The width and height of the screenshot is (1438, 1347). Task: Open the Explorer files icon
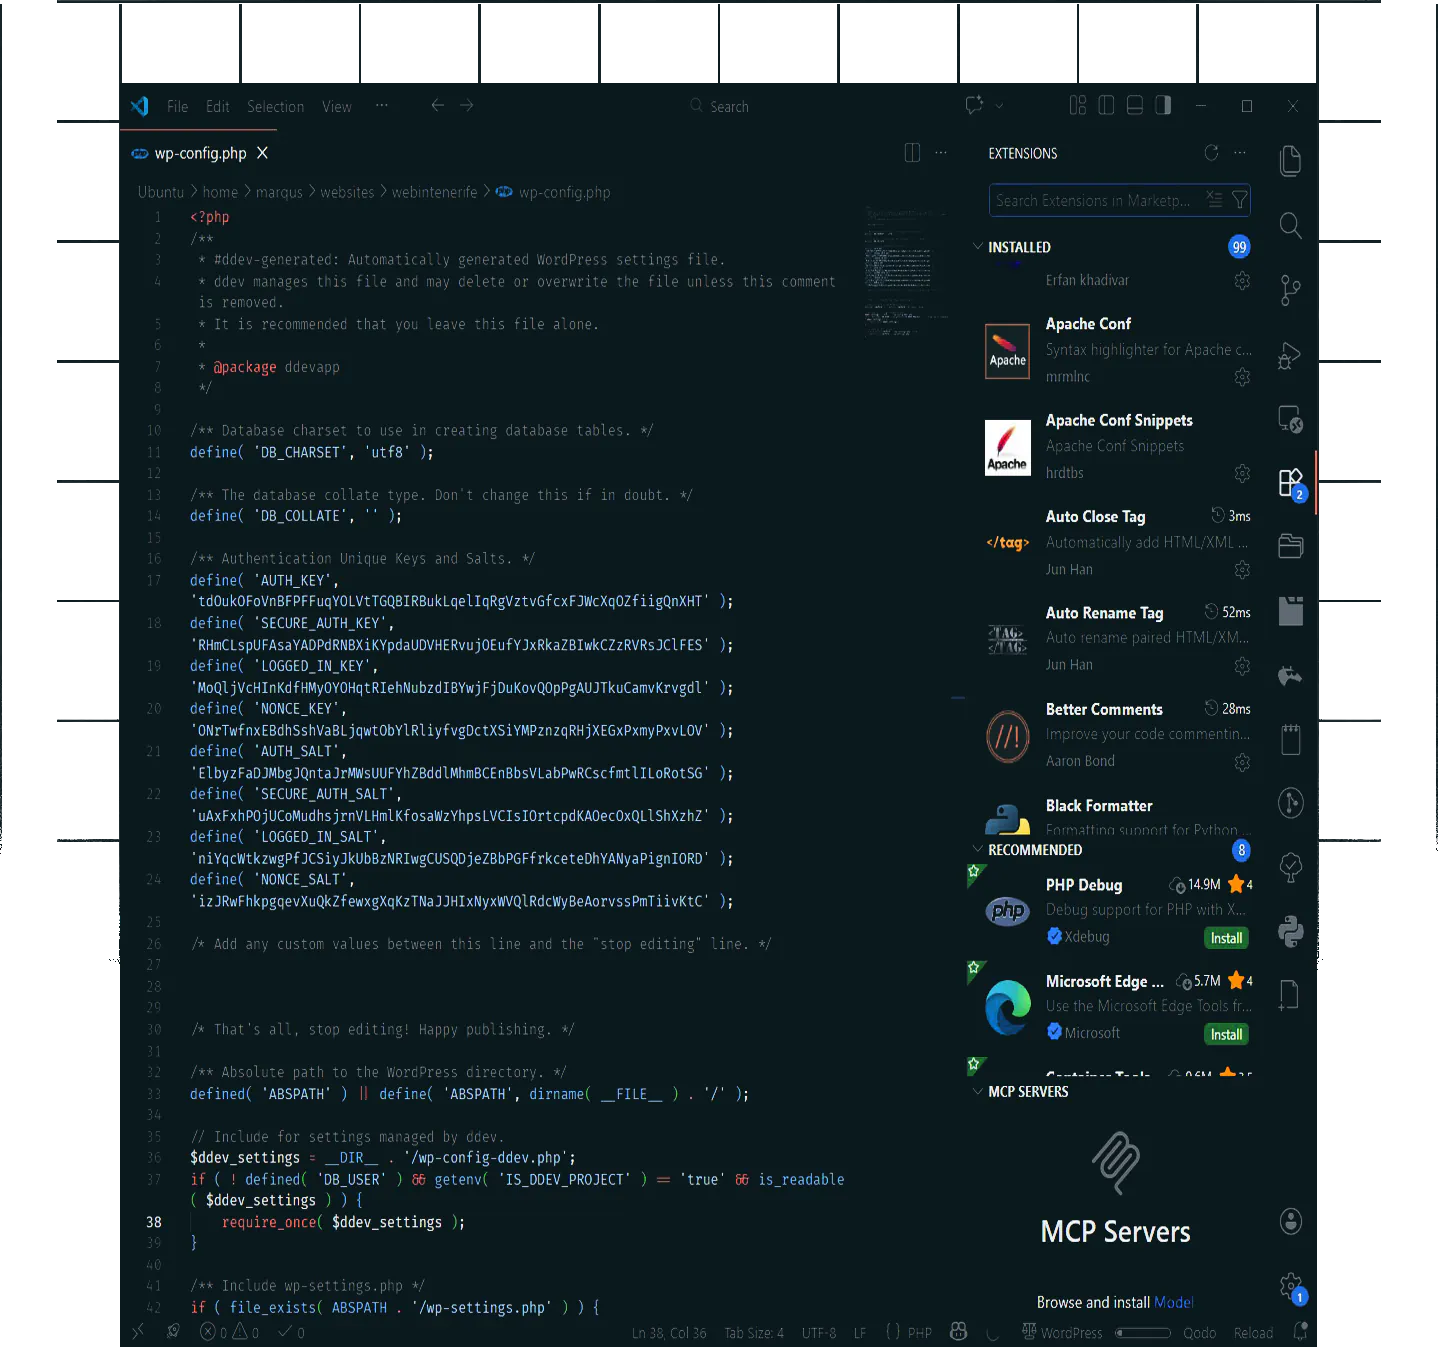point(1290,161)
